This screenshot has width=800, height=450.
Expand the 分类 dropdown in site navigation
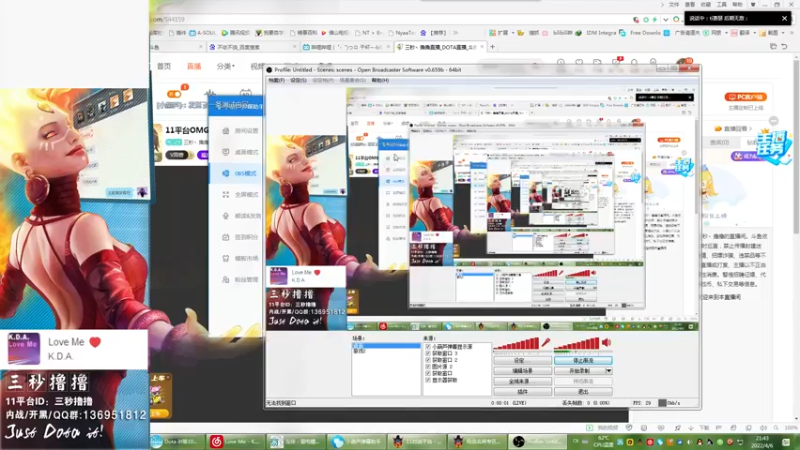coord(226,66)
